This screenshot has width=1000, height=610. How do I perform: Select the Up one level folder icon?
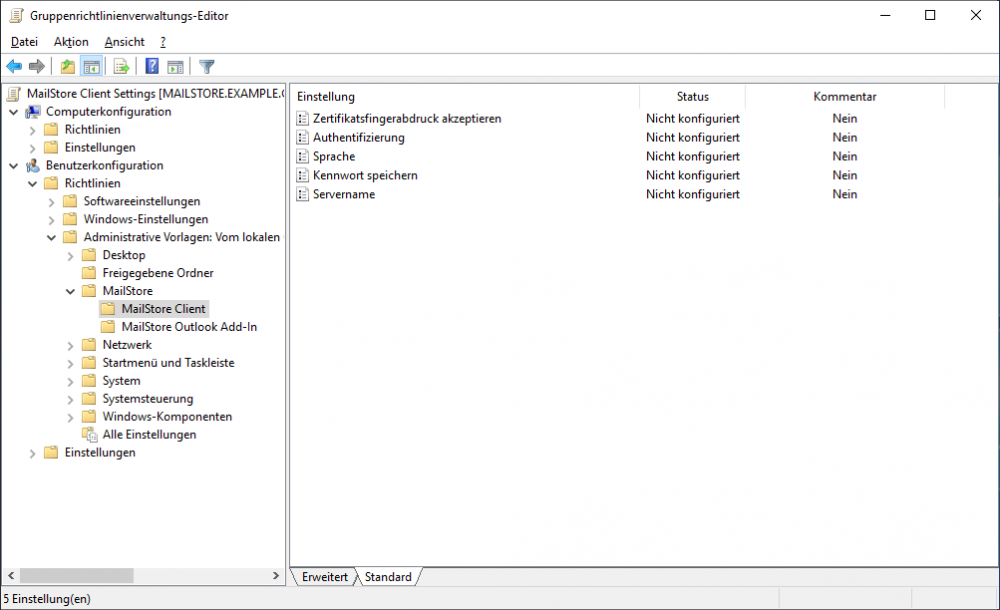click(x=66, y=66)
